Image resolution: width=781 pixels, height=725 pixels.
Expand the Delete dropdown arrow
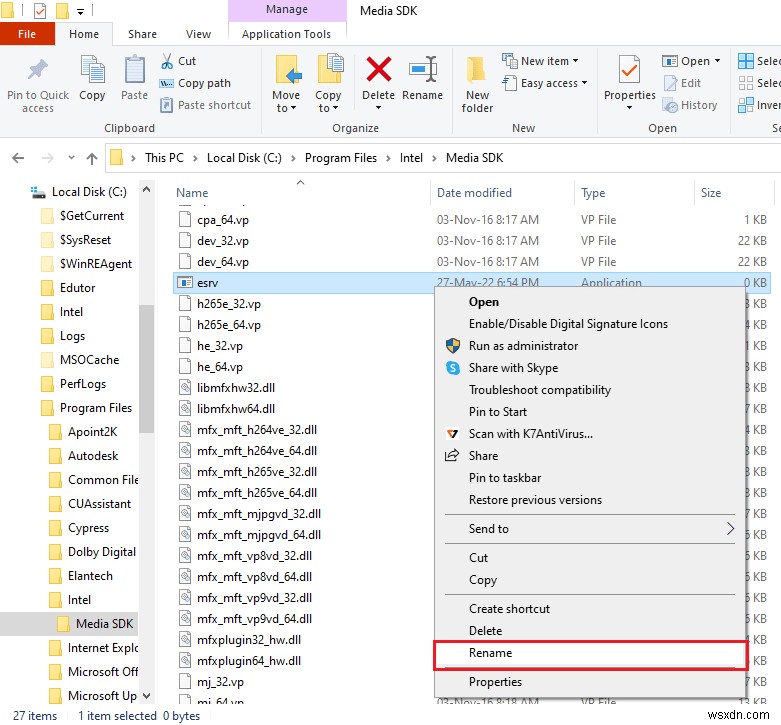click(378, 108)
